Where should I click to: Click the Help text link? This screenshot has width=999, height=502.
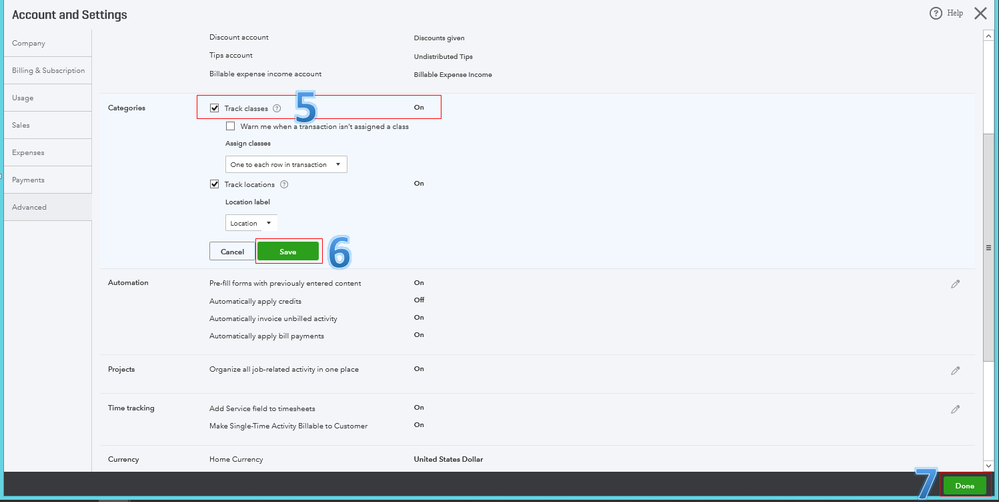(955, 13)
